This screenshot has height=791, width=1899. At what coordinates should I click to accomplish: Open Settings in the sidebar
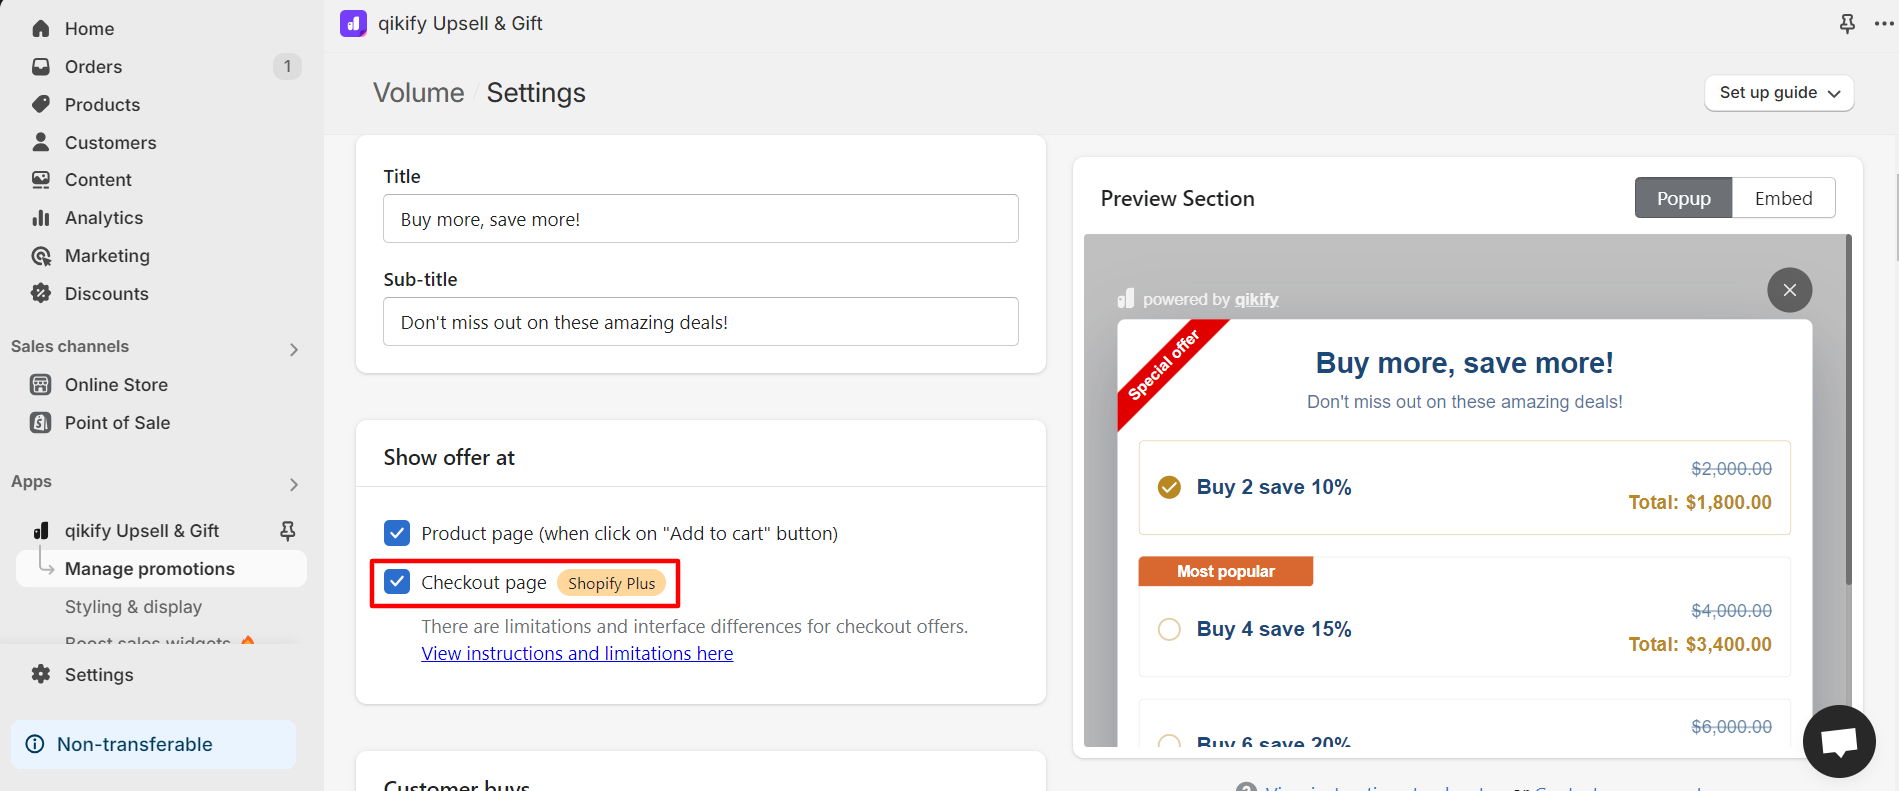tap(99, 675)
